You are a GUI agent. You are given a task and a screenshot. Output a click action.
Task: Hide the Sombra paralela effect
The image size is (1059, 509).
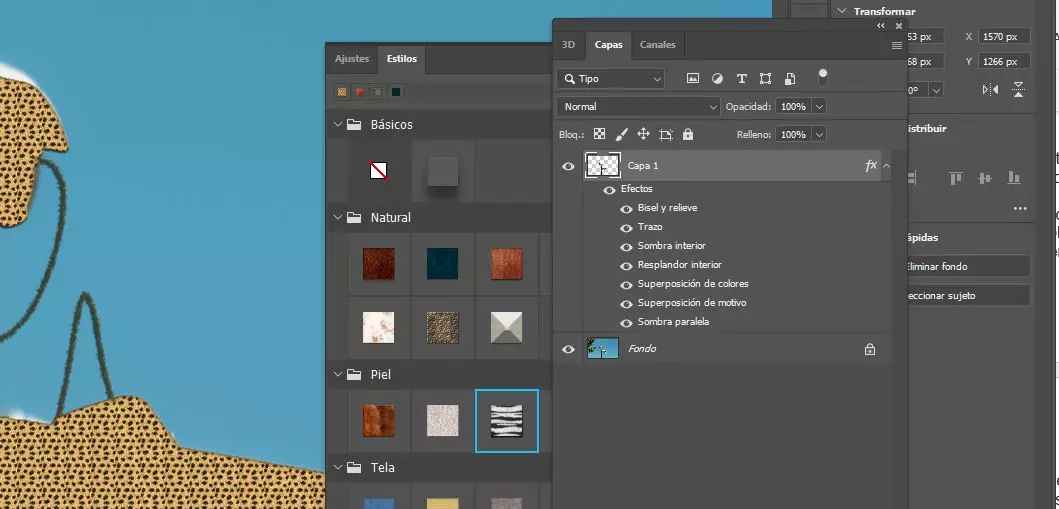pos(627,323)
